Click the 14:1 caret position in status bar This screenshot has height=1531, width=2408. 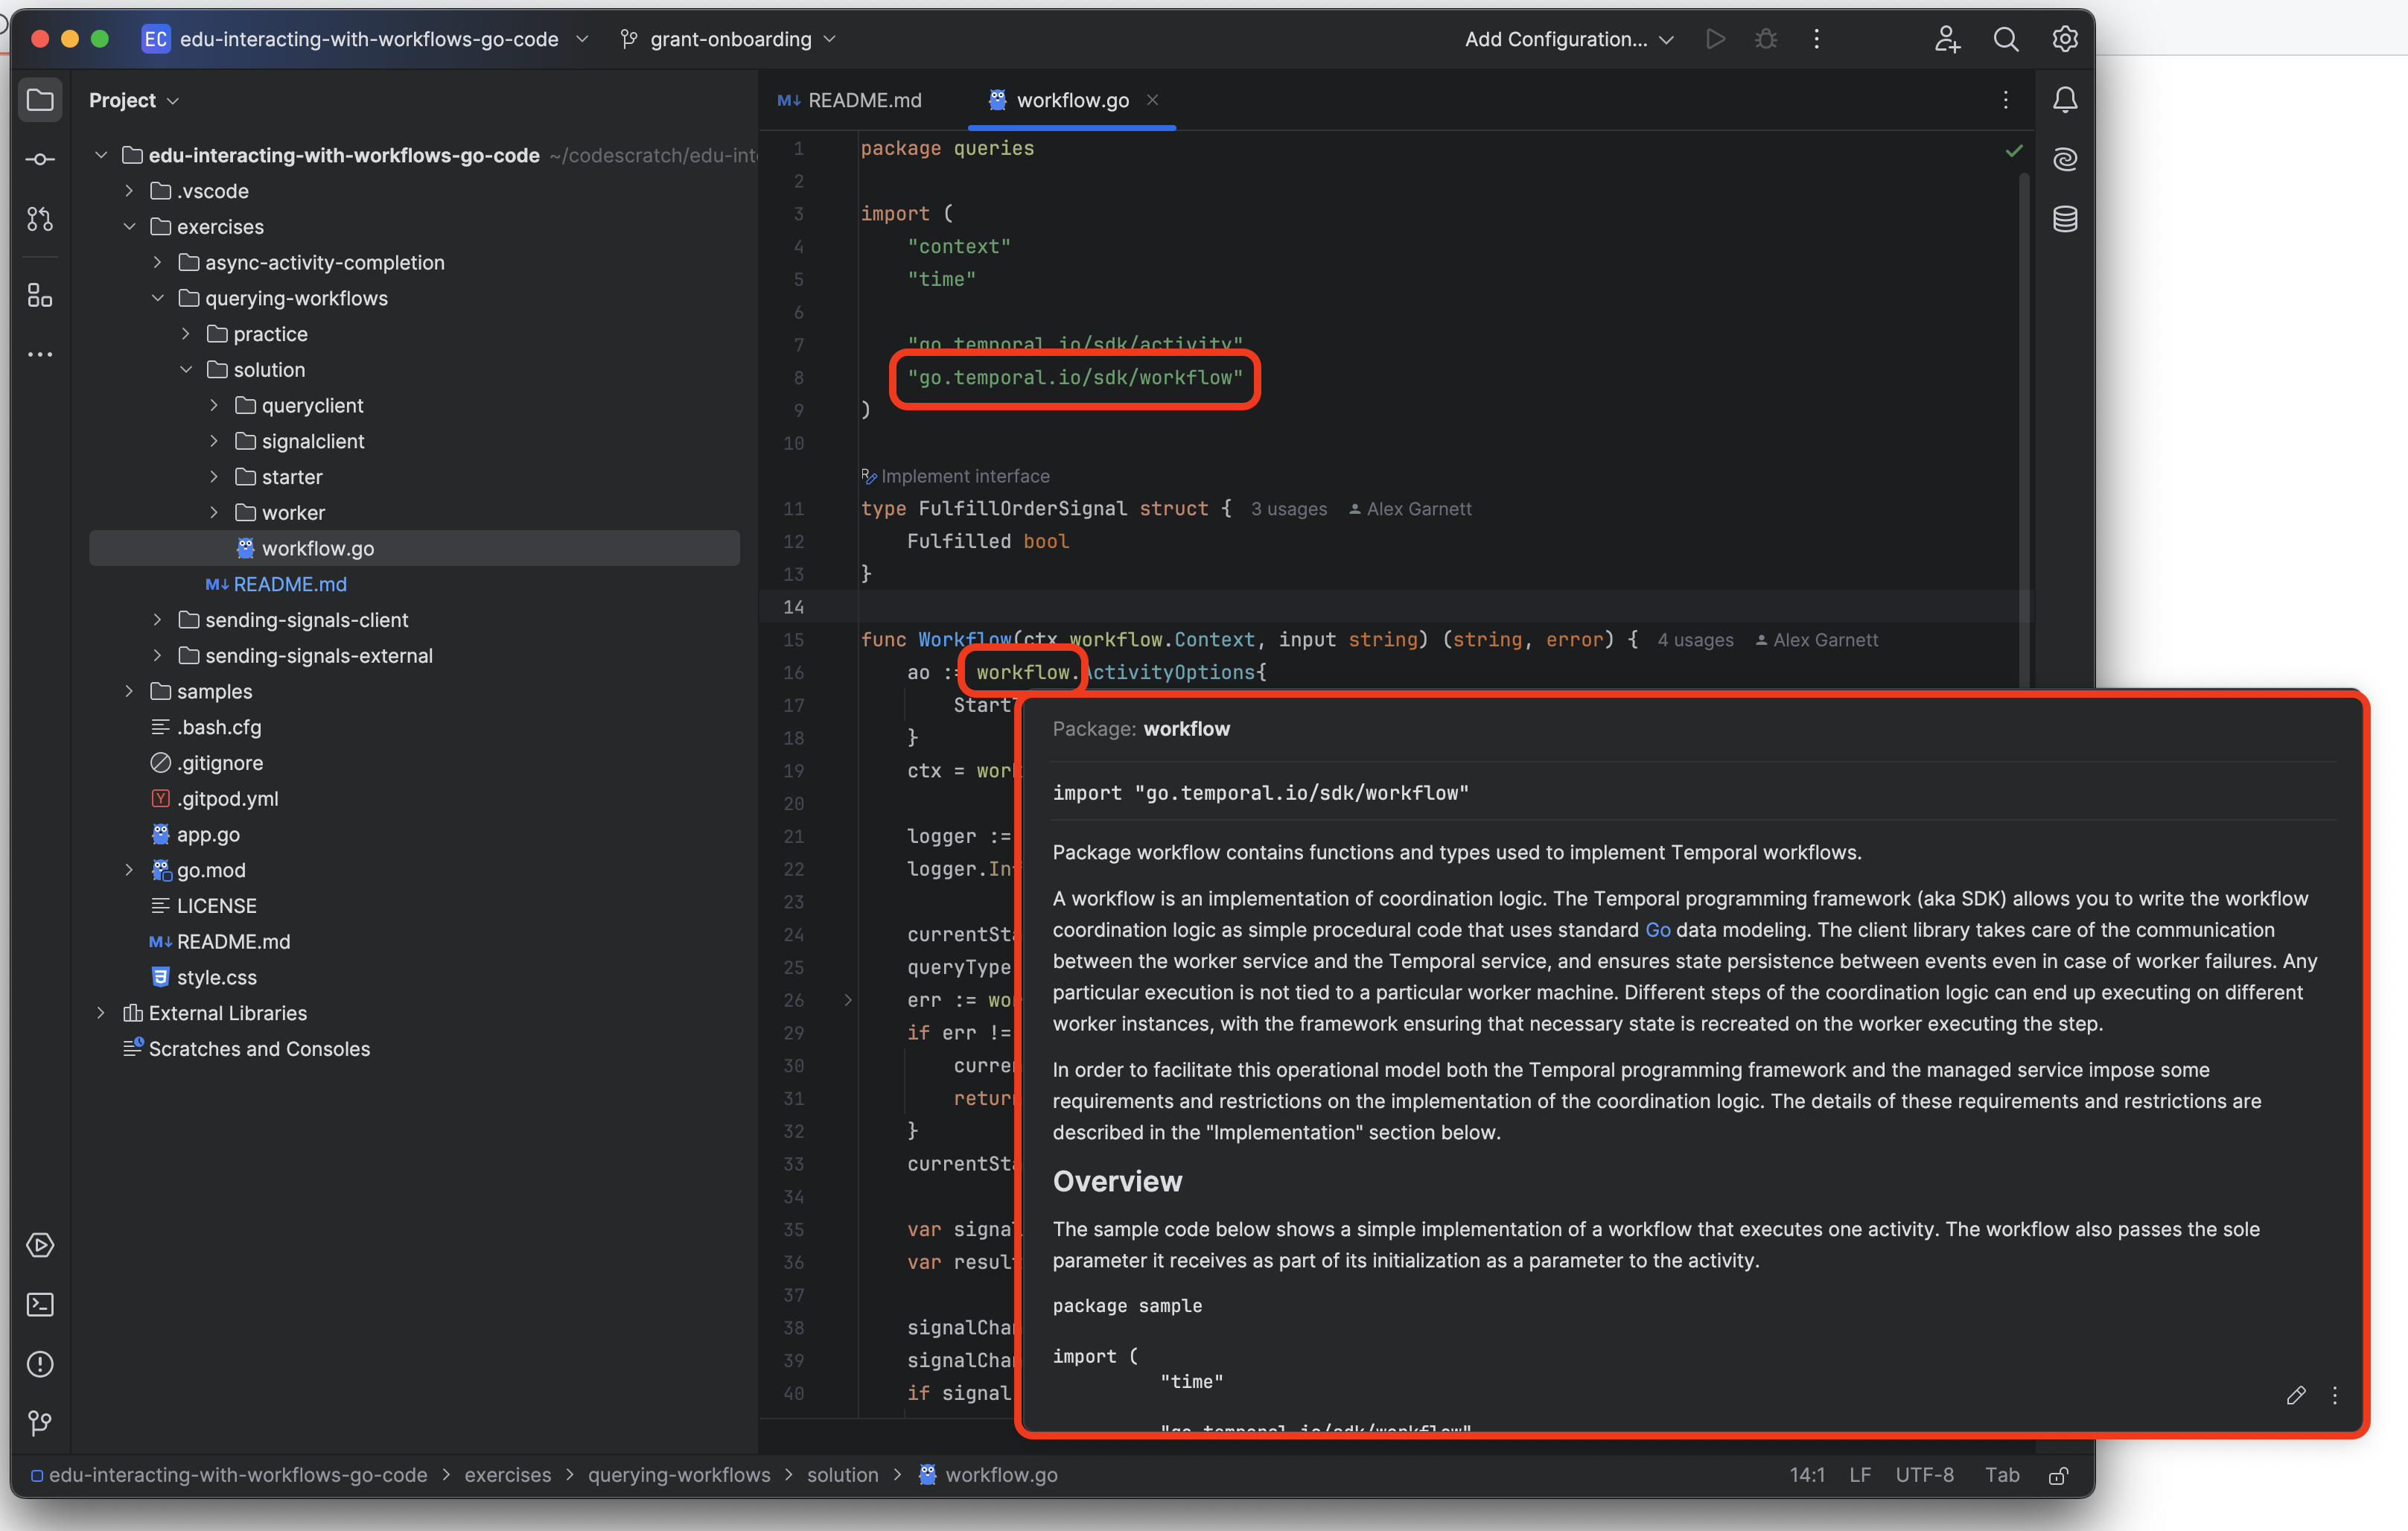coord(1807,1476)
